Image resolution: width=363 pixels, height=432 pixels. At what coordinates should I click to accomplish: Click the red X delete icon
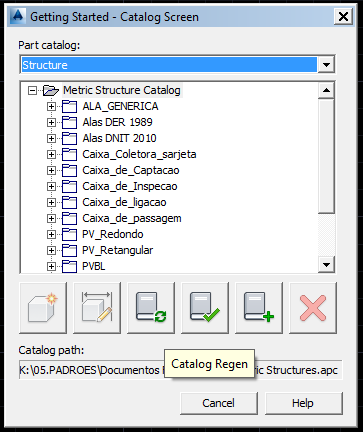[x=313, y=308]
